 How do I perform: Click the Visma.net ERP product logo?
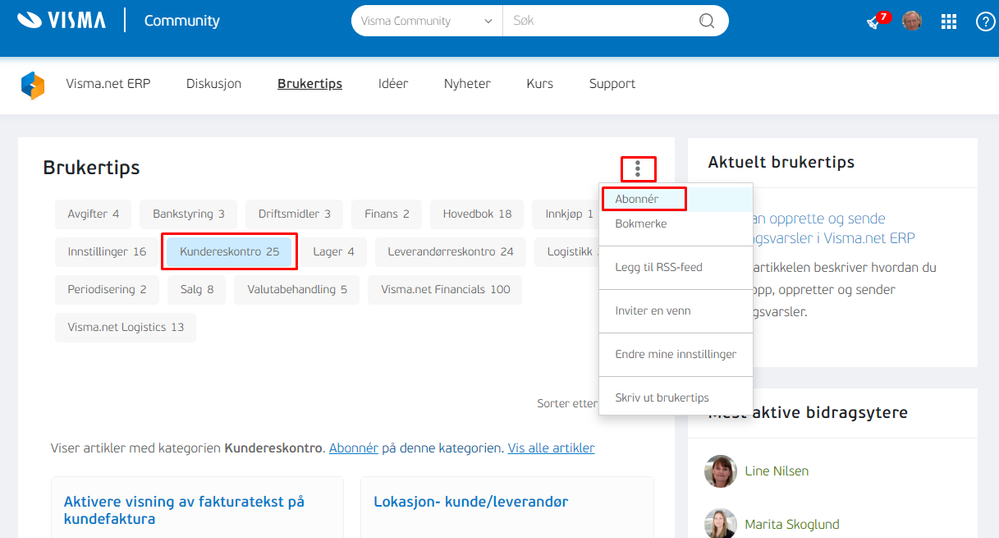[32, 85]
